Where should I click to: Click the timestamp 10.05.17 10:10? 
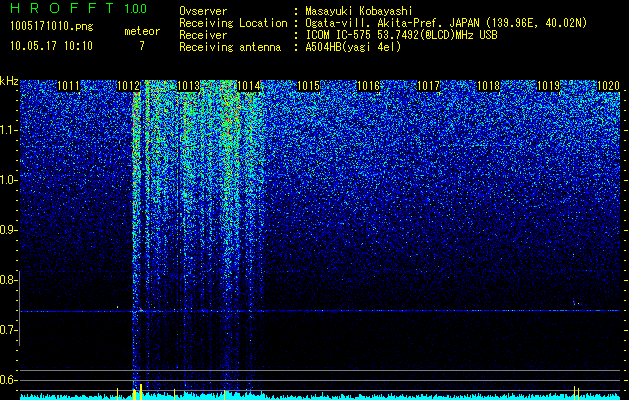(51, 45)
